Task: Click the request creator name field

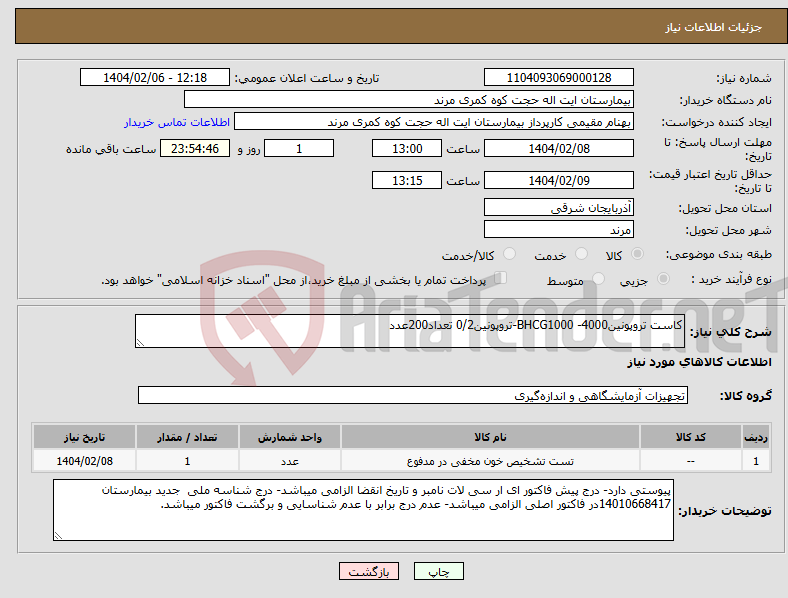Action: (434, 122)
